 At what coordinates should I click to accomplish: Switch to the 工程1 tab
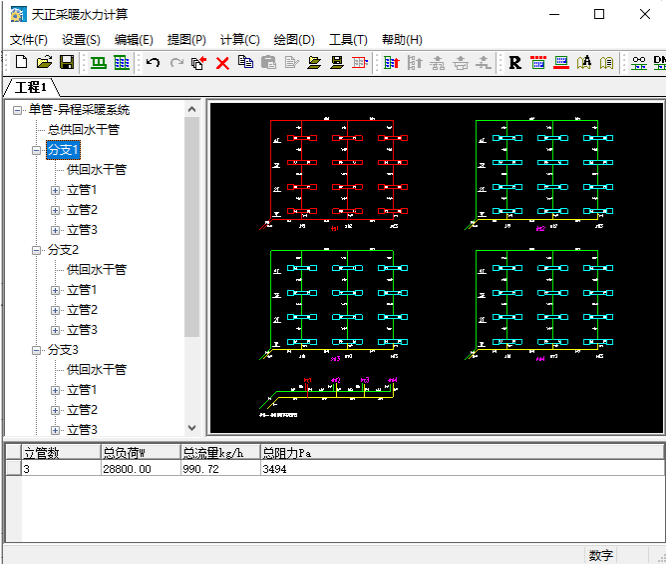click(30, 87)
